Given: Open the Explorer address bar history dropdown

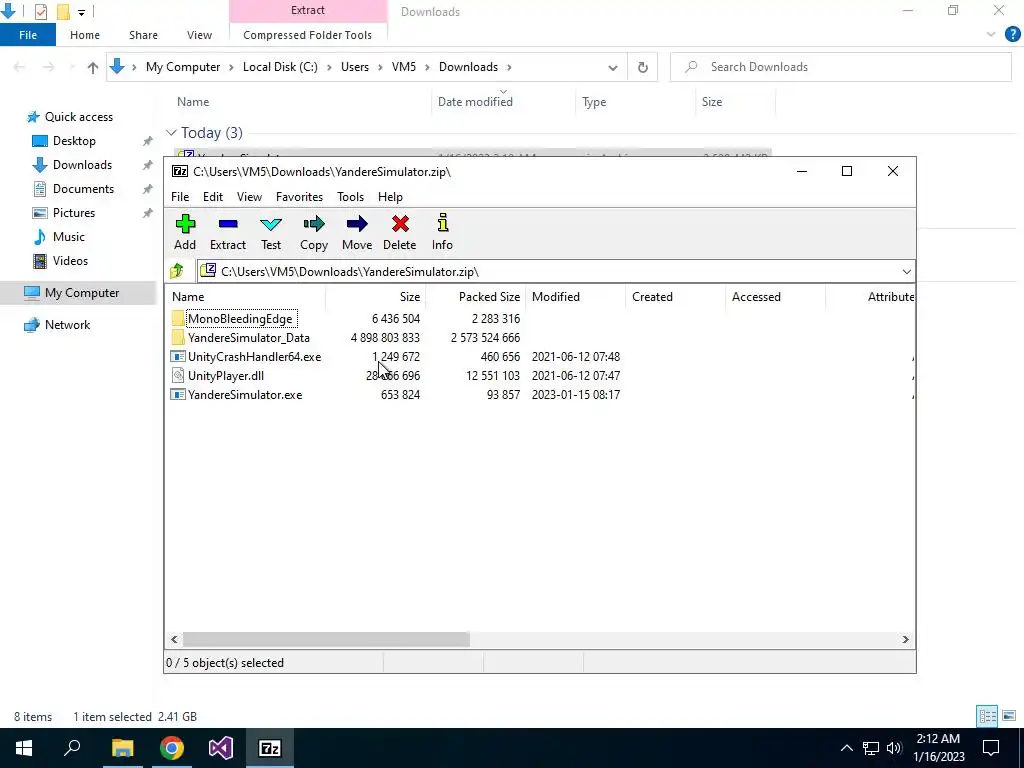Looking at the screenshot, I should pyautogui.click(x=613, y=67).
